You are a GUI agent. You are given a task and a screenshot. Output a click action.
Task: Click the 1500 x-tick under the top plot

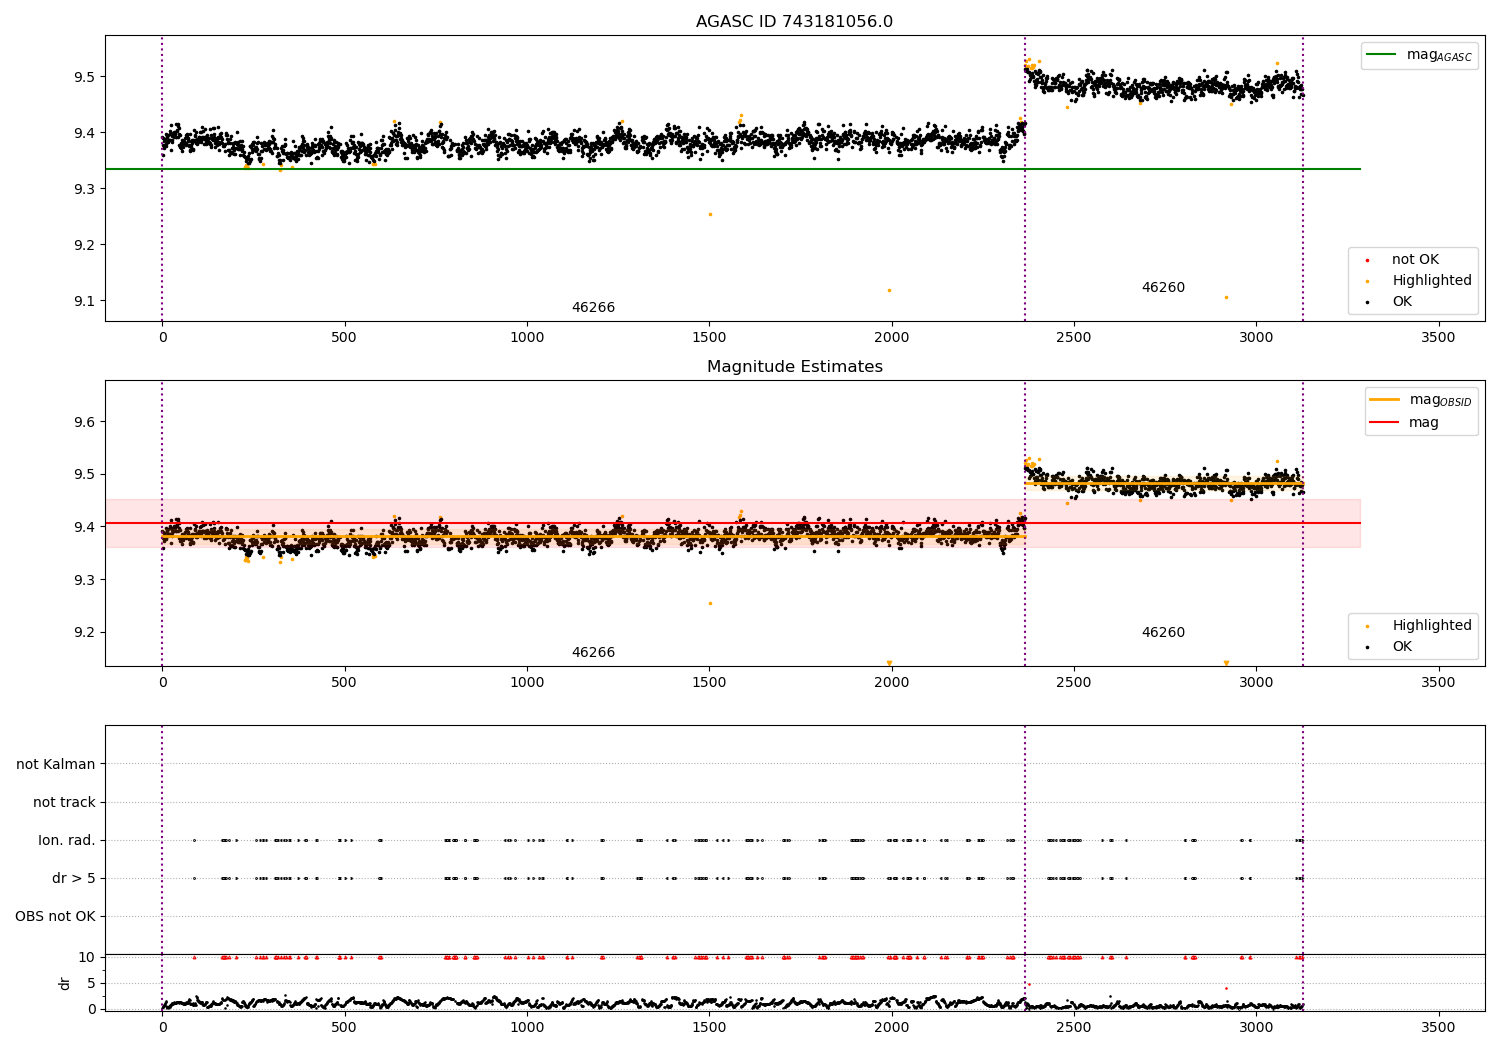(x=709, y=338)
